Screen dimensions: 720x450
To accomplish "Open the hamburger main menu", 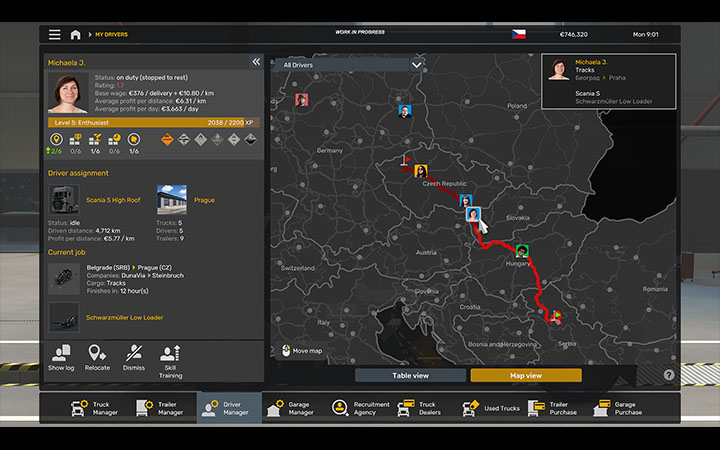I will tap(54, 34).
